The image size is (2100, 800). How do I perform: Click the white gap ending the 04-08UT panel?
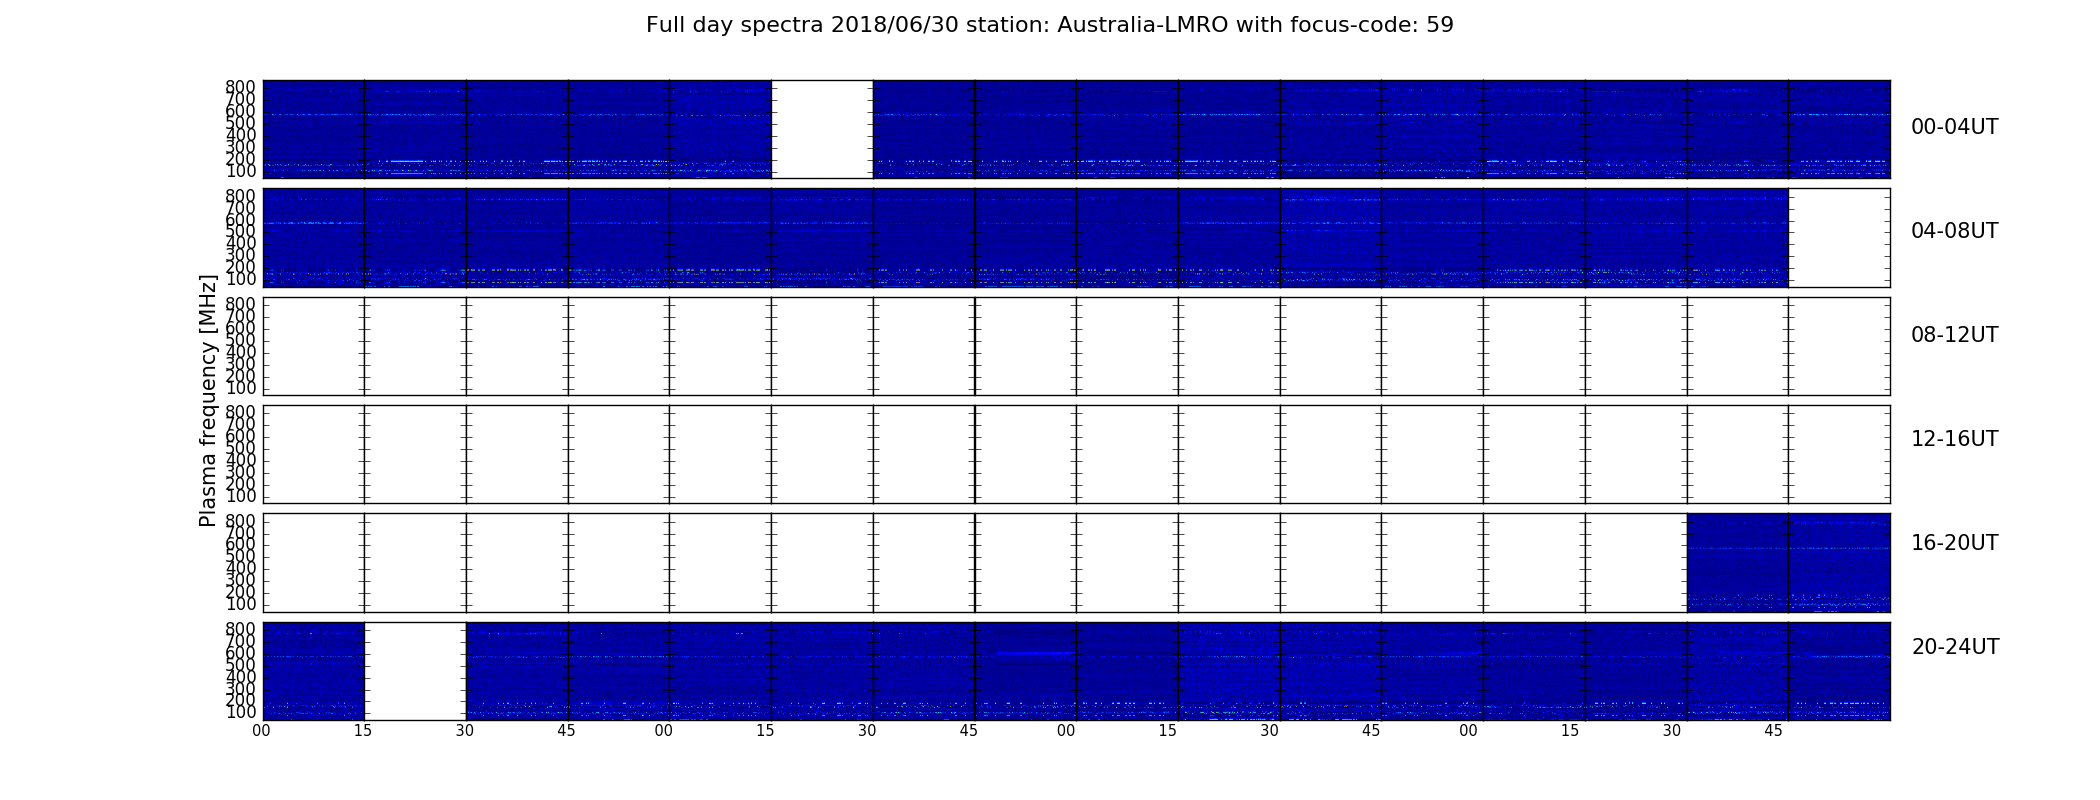coord(1839,238)
